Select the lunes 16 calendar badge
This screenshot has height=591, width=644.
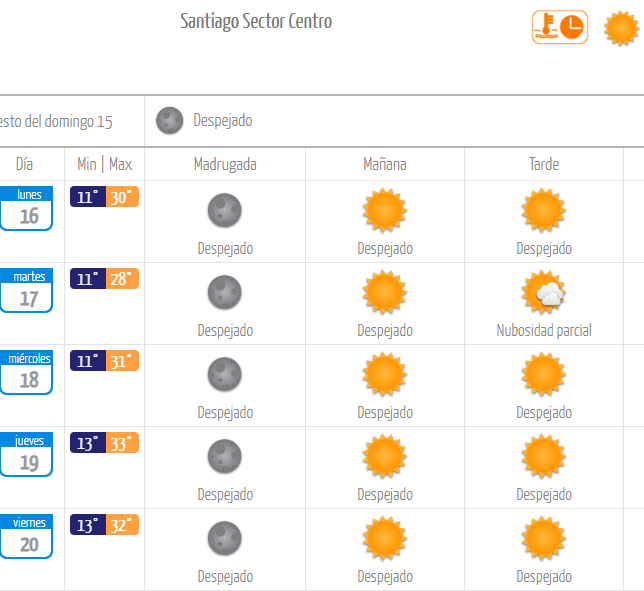26,208
